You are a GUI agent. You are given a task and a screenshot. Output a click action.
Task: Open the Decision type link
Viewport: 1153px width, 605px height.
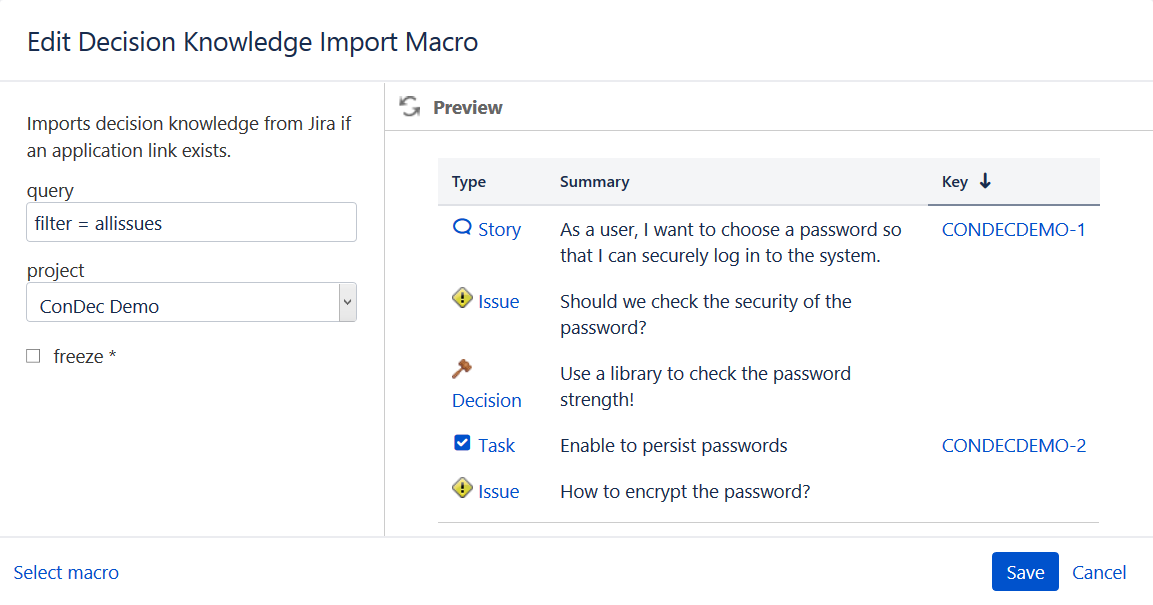tap(487, 400)
